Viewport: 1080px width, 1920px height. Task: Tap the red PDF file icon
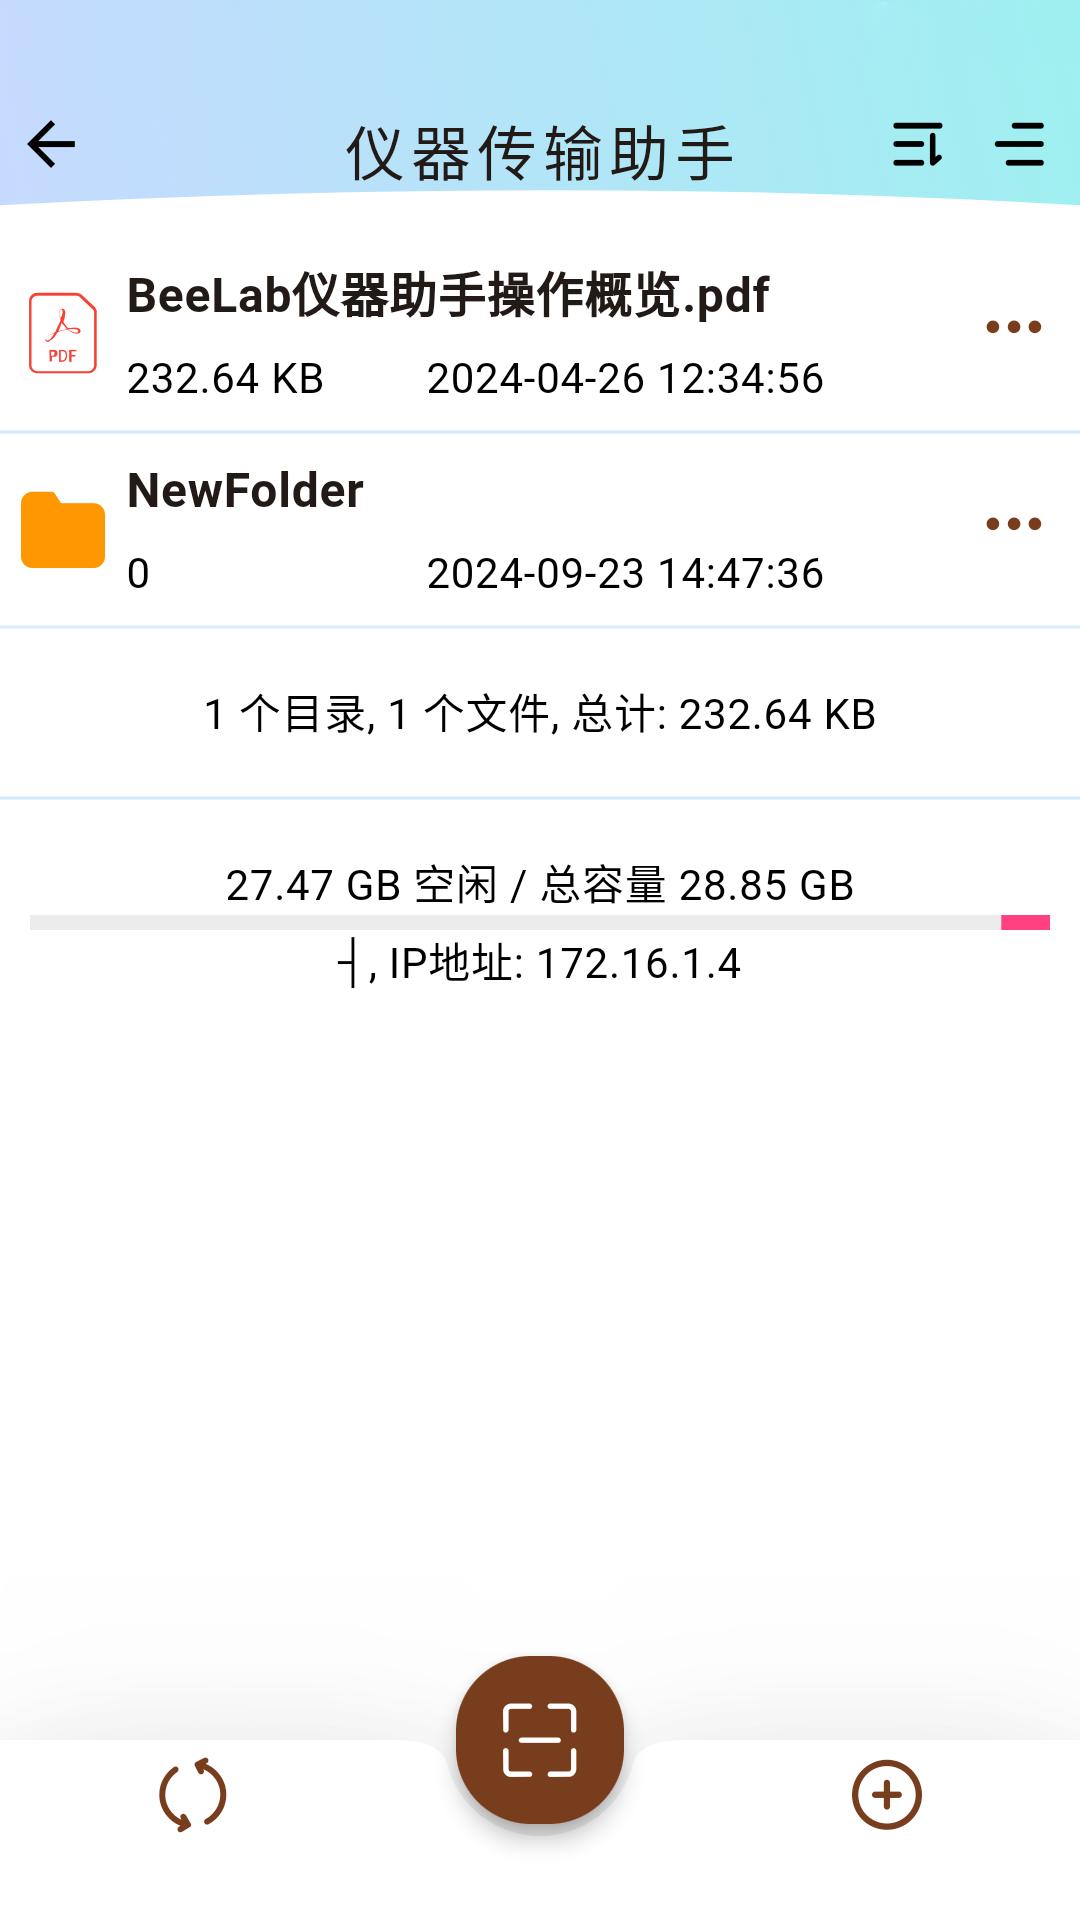[x=63, y=333]
